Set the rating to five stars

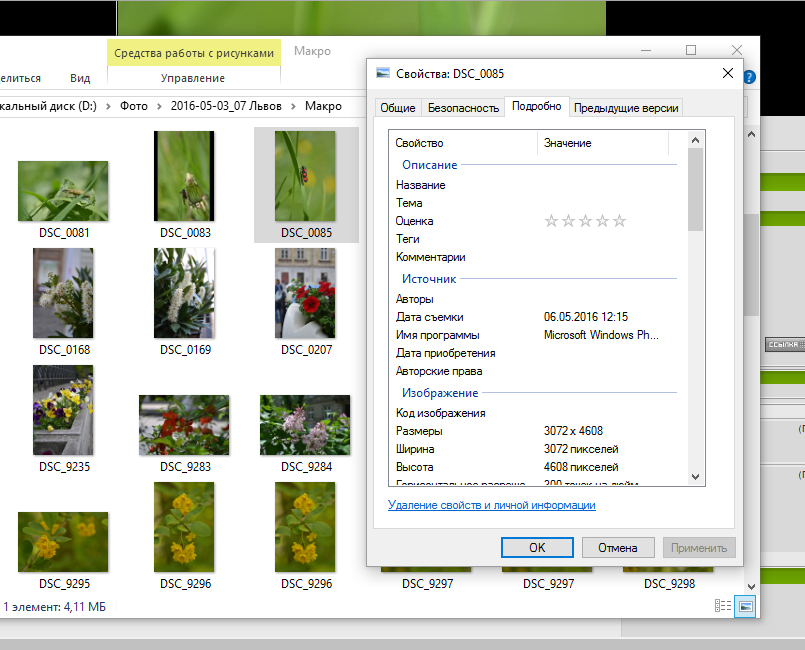[620, 221]
